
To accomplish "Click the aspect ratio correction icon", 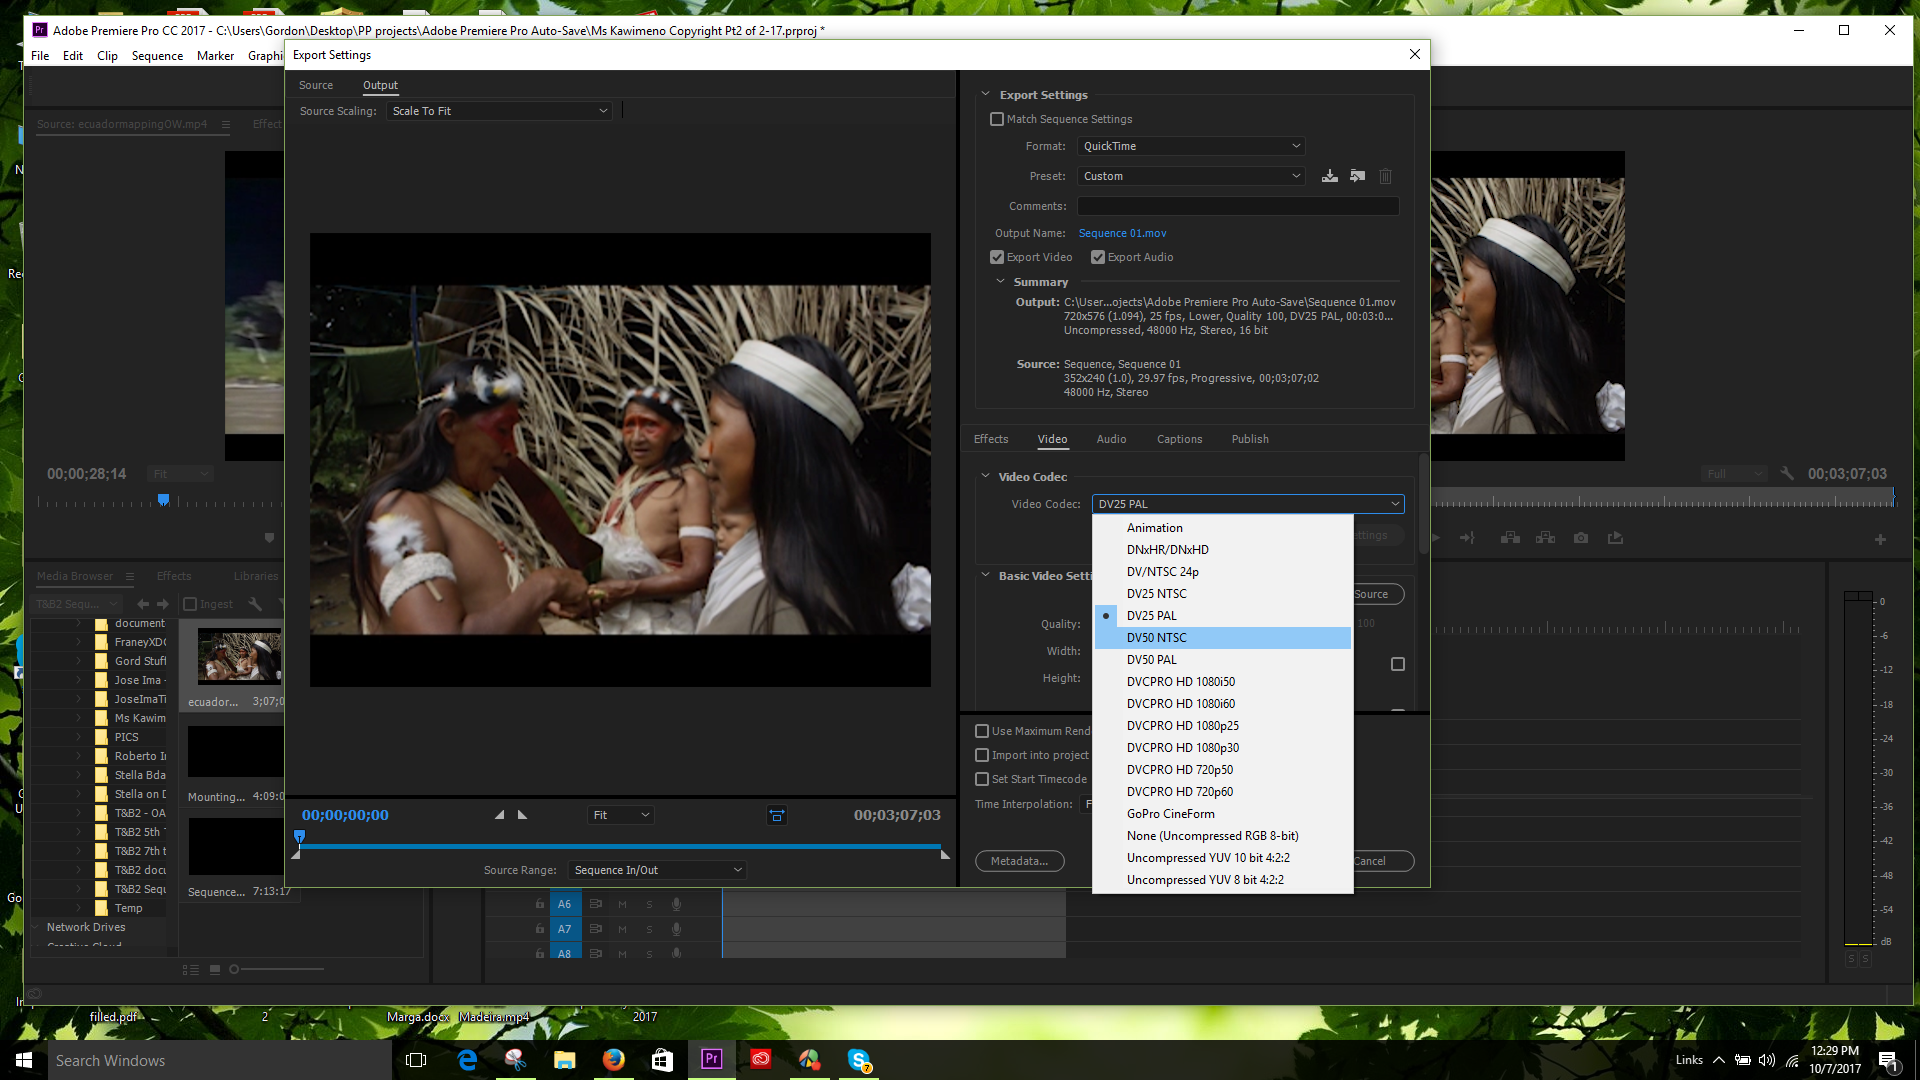I will pyautogui.click(x=776, y=816).
